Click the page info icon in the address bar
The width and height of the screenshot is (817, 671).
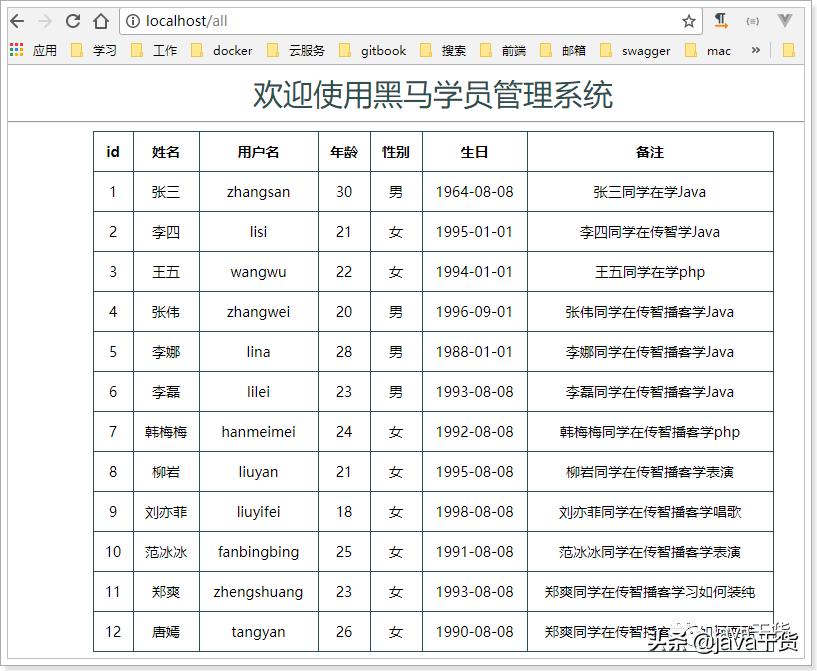click(132, 19)
